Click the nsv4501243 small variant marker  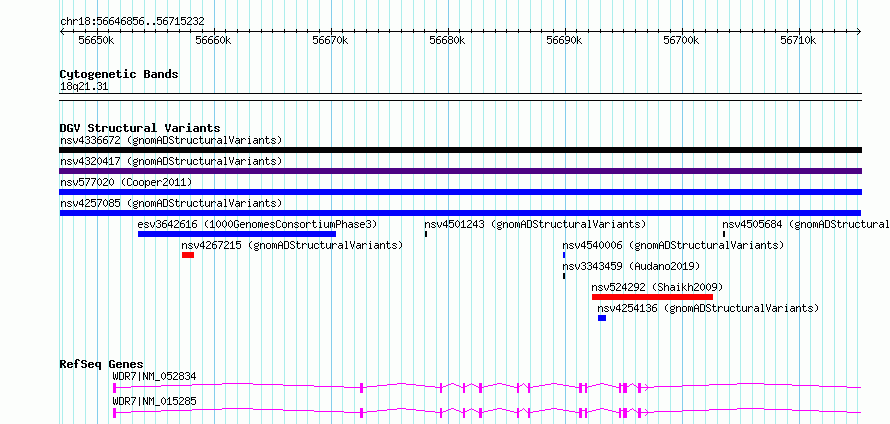(x=426, y=234)
